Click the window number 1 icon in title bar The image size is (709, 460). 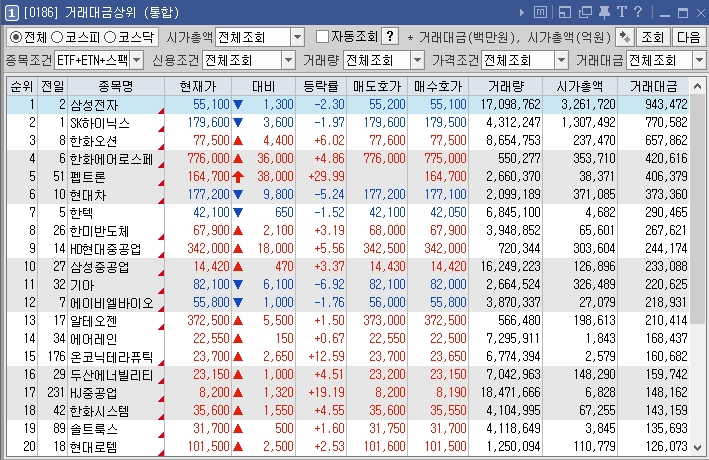pos(12,13)
